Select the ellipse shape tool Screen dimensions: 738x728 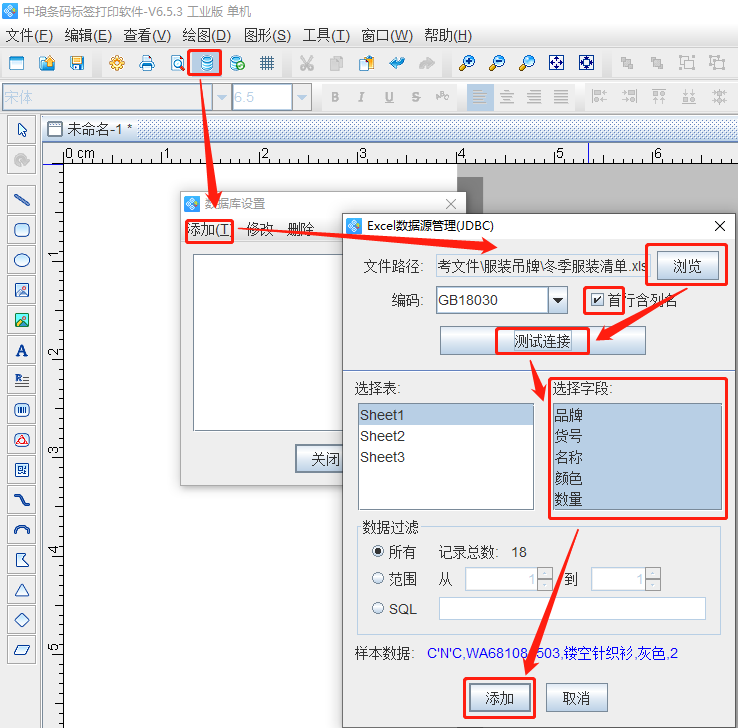click(x=21, y=260)
